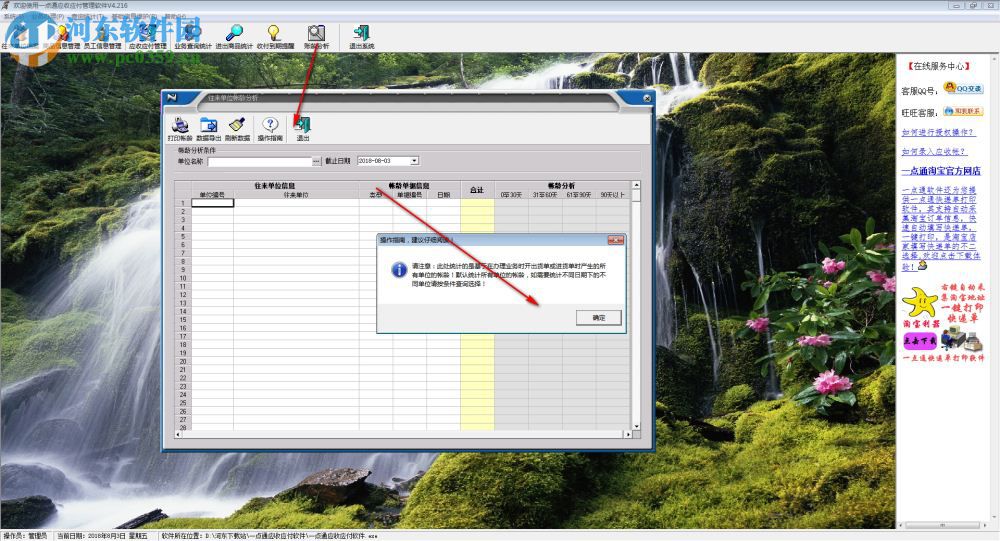Screen dimensions: 1000x541
Task: Select the 日期 column header
Action: tap(443, 195)
